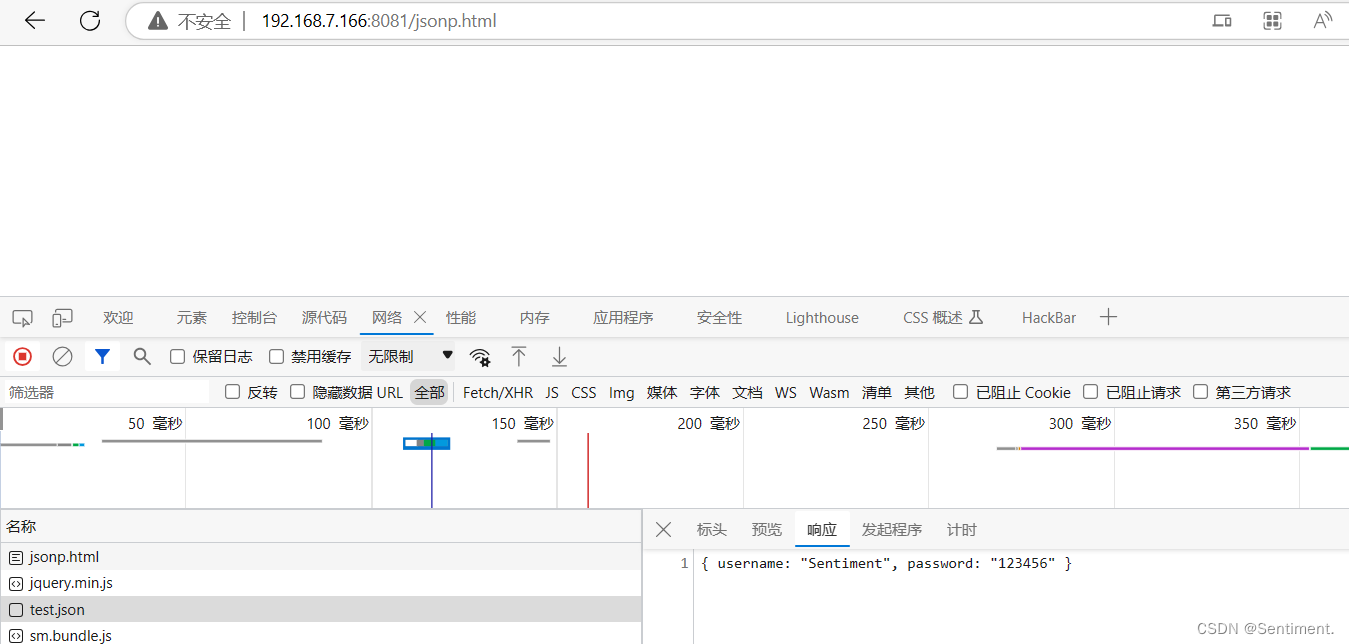Open the not-secure warning icon in address bar

click(156, 21)
